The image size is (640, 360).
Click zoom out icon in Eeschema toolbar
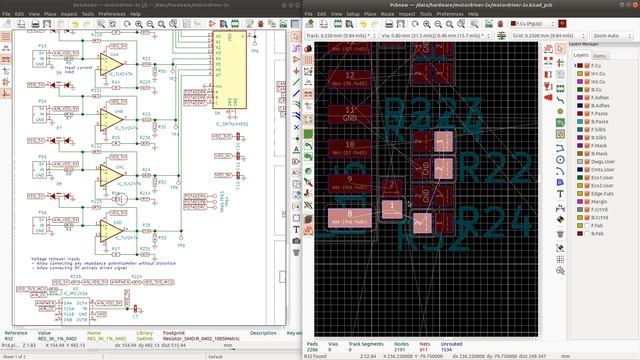[150, 24]
